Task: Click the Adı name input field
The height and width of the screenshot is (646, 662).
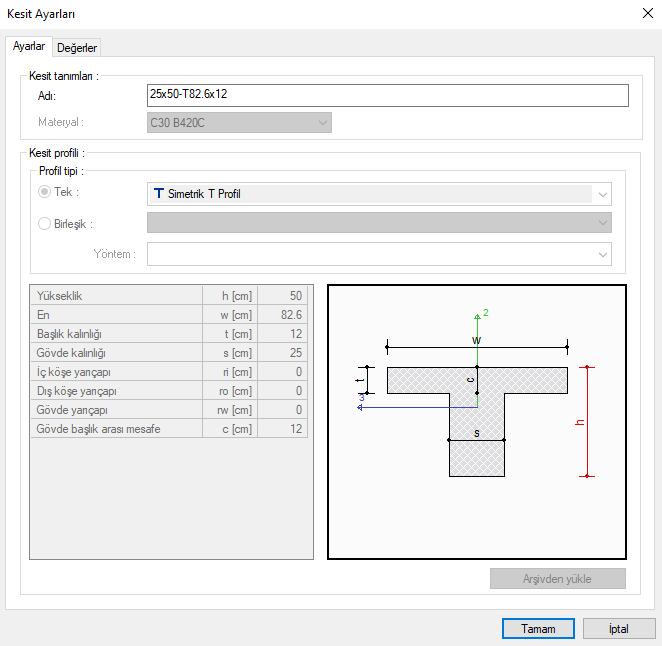Action: pos(388,95)
